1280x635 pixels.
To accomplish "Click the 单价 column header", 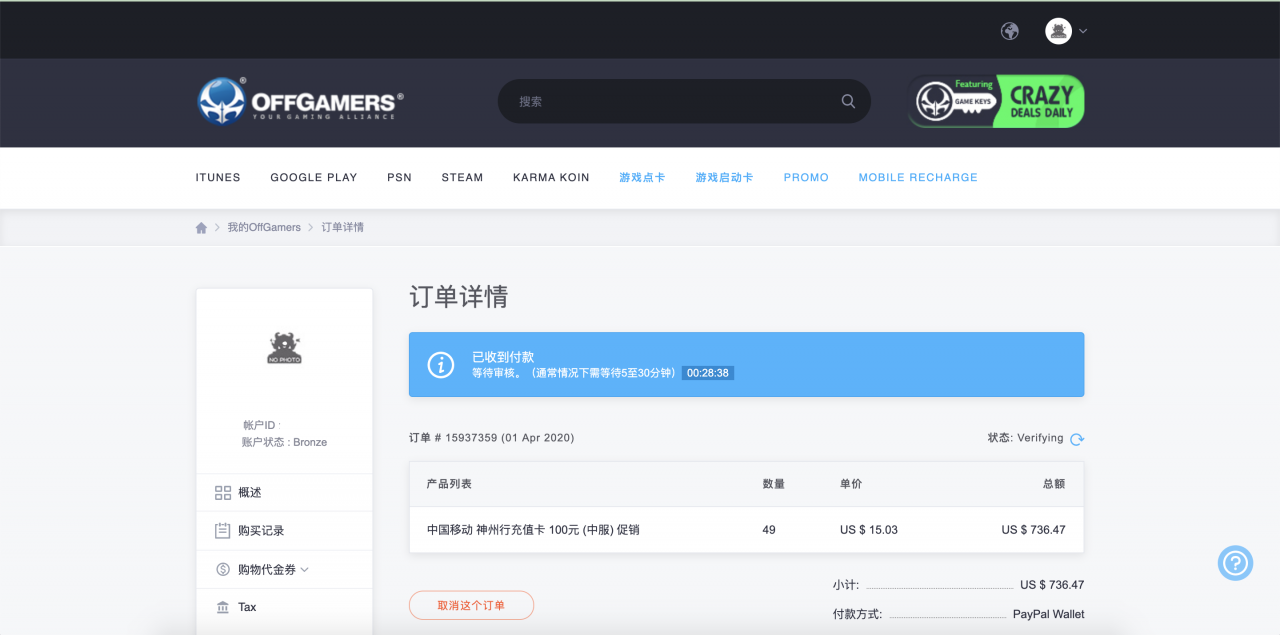I will [851, 484].
